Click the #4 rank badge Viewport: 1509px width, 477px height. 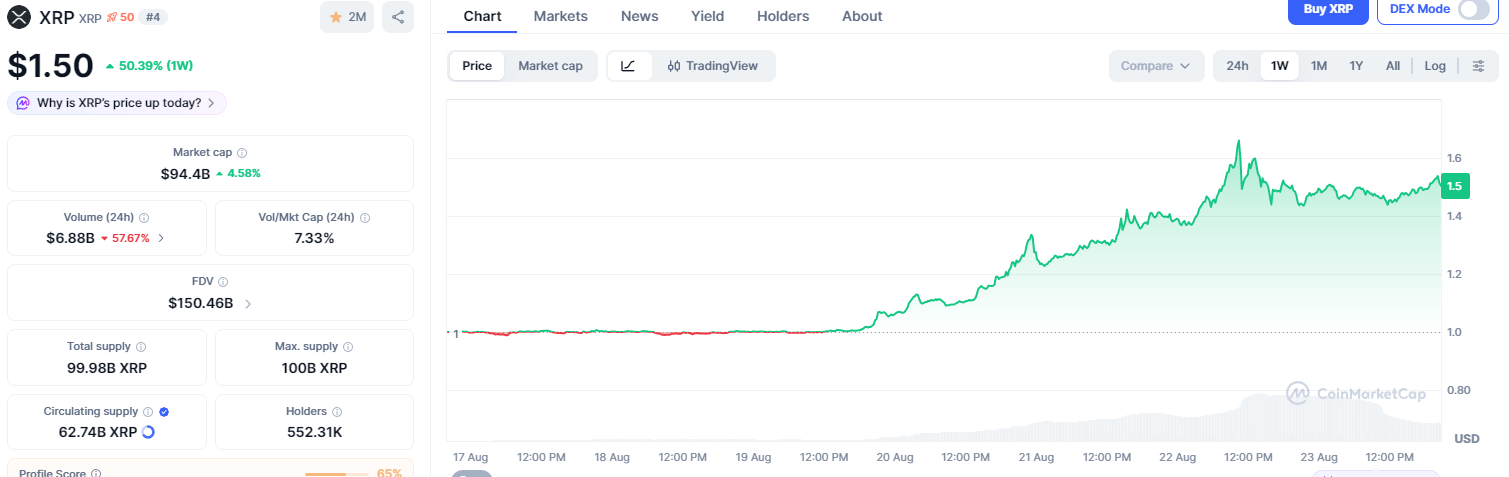pyautogui.click(x=153, y=17)
